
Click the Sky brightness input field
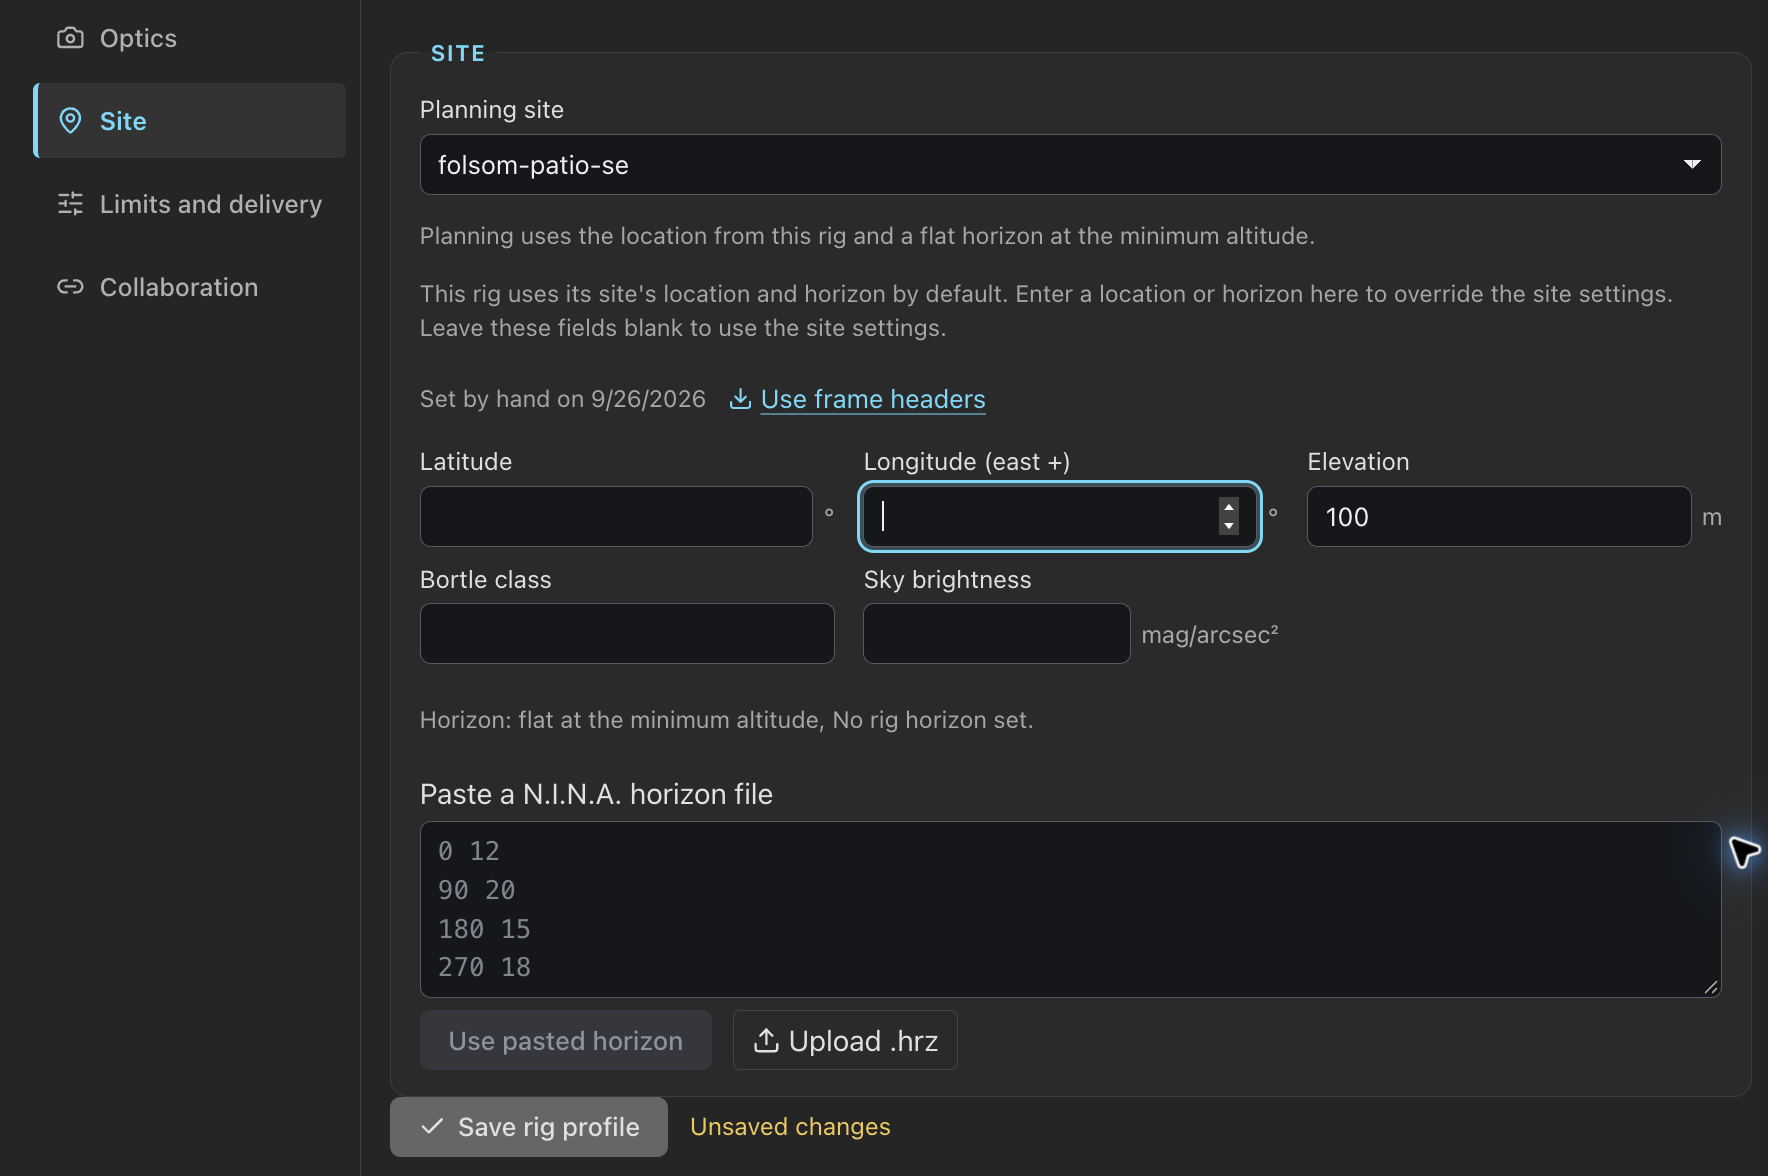click(x=997, y=634)
